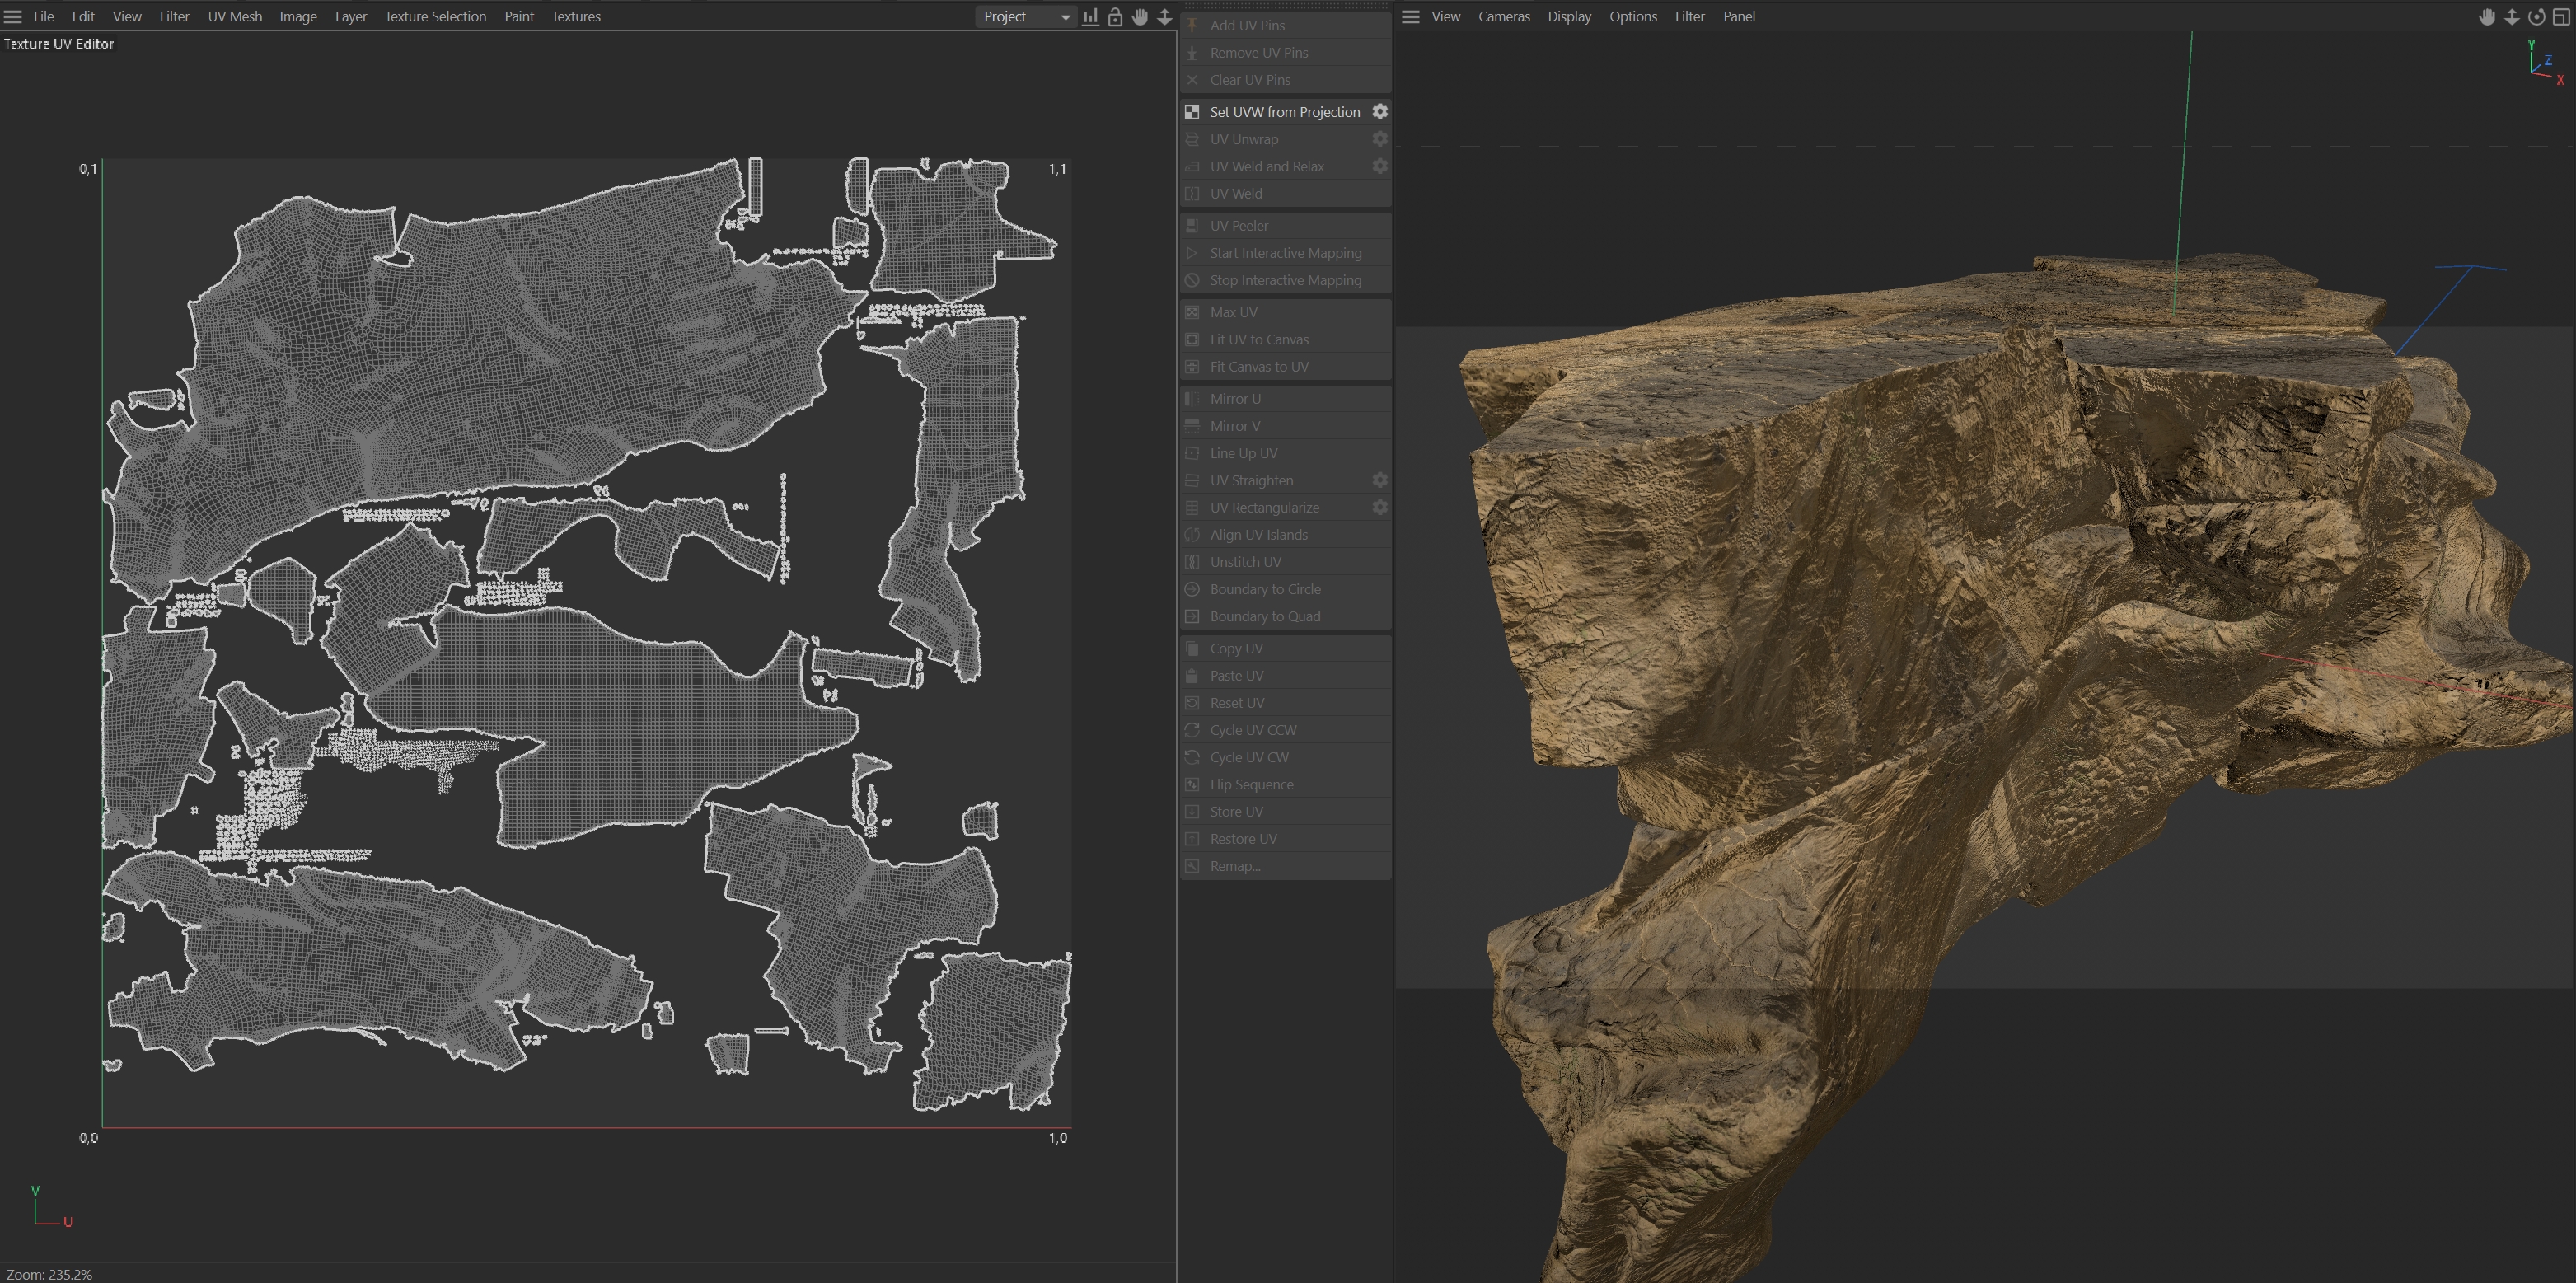Viewport: 2576px width, 1283px height.
Task: Click the toggle active view icon in viewport
Action: tap(2560, 16)
